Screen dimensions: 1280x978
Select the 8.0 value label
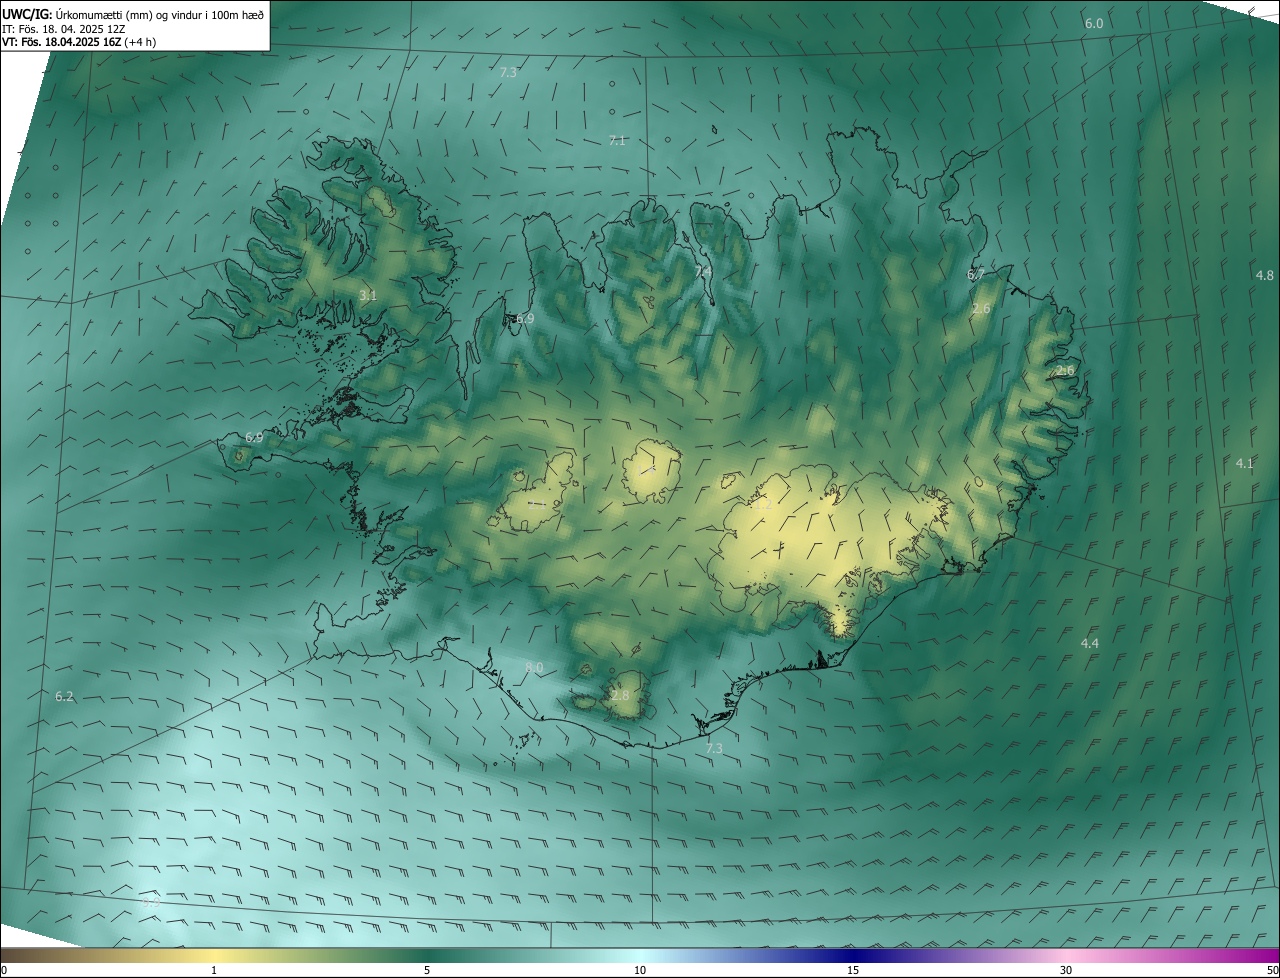(x=534, y=667)
